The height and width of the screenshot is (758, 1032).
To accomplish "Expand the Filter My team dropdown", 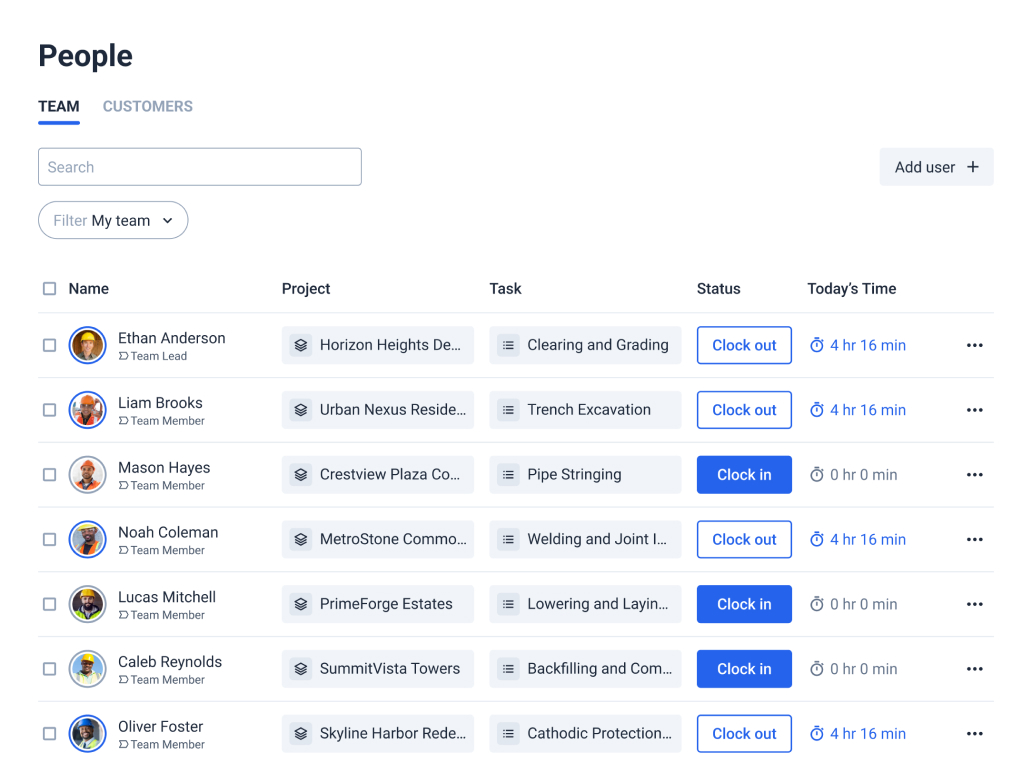I will coord(113,221).
